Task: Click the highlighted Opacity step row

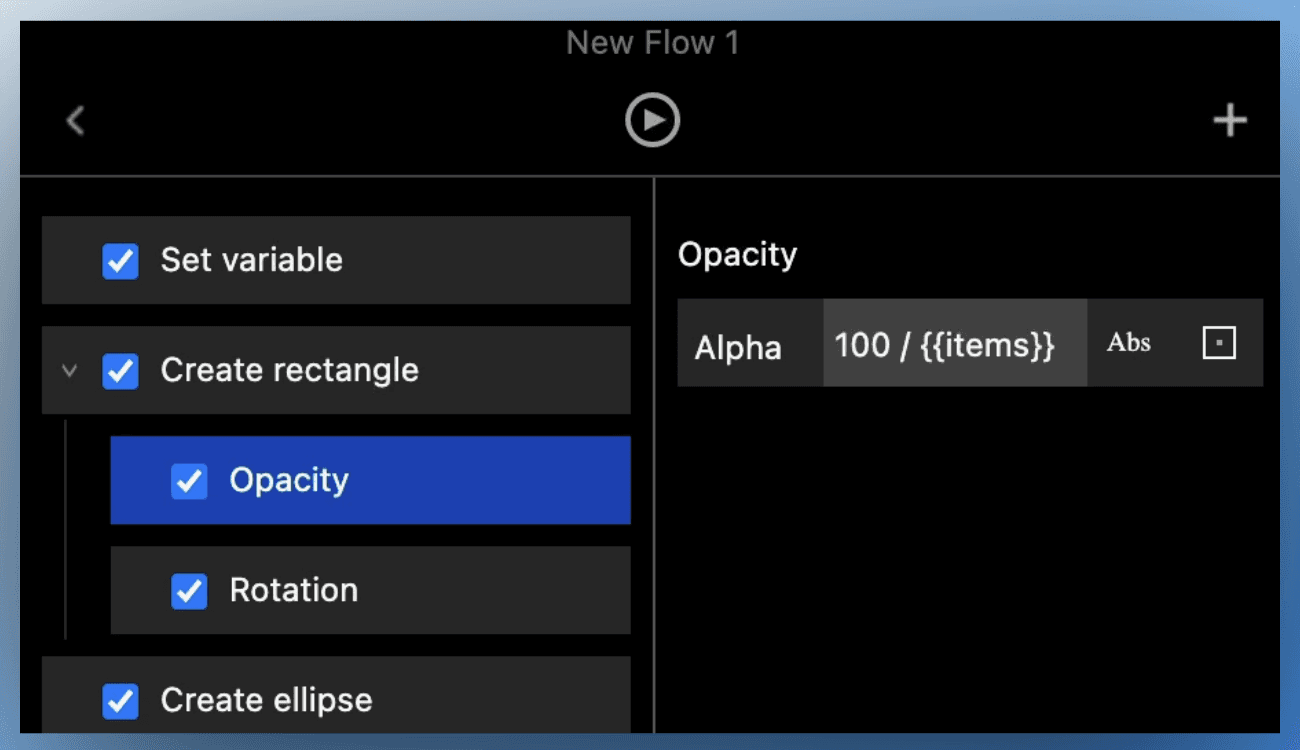Action: [x=450, y=481]
